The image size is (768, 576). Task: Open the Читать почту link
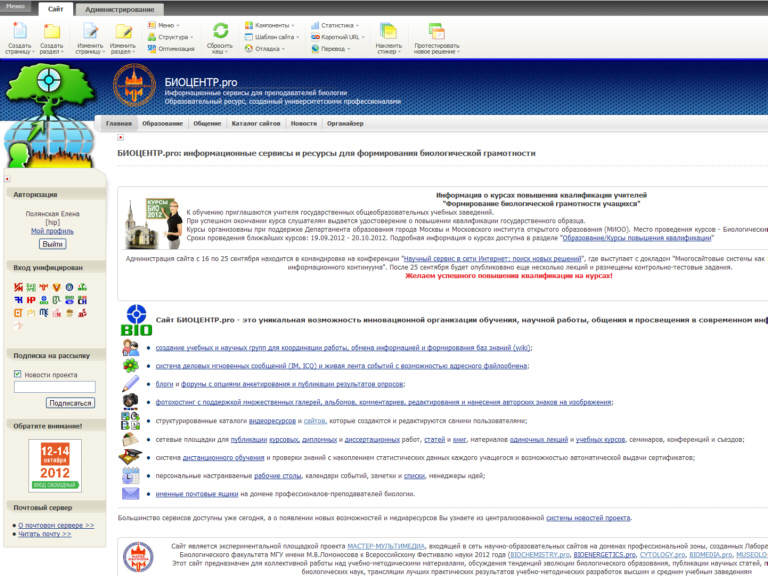(45, 534)
